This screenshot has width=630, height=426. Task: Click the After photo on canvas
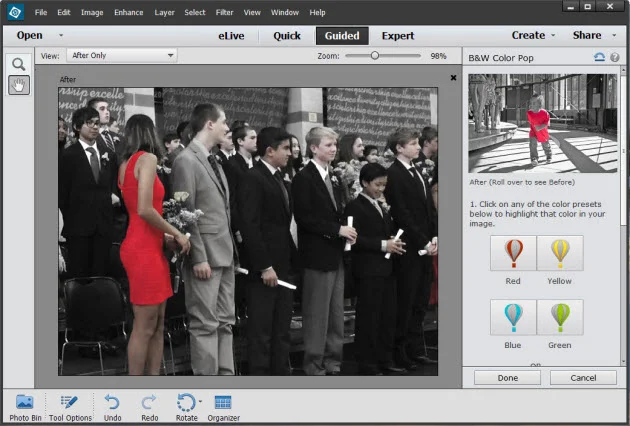click(248, 231)
